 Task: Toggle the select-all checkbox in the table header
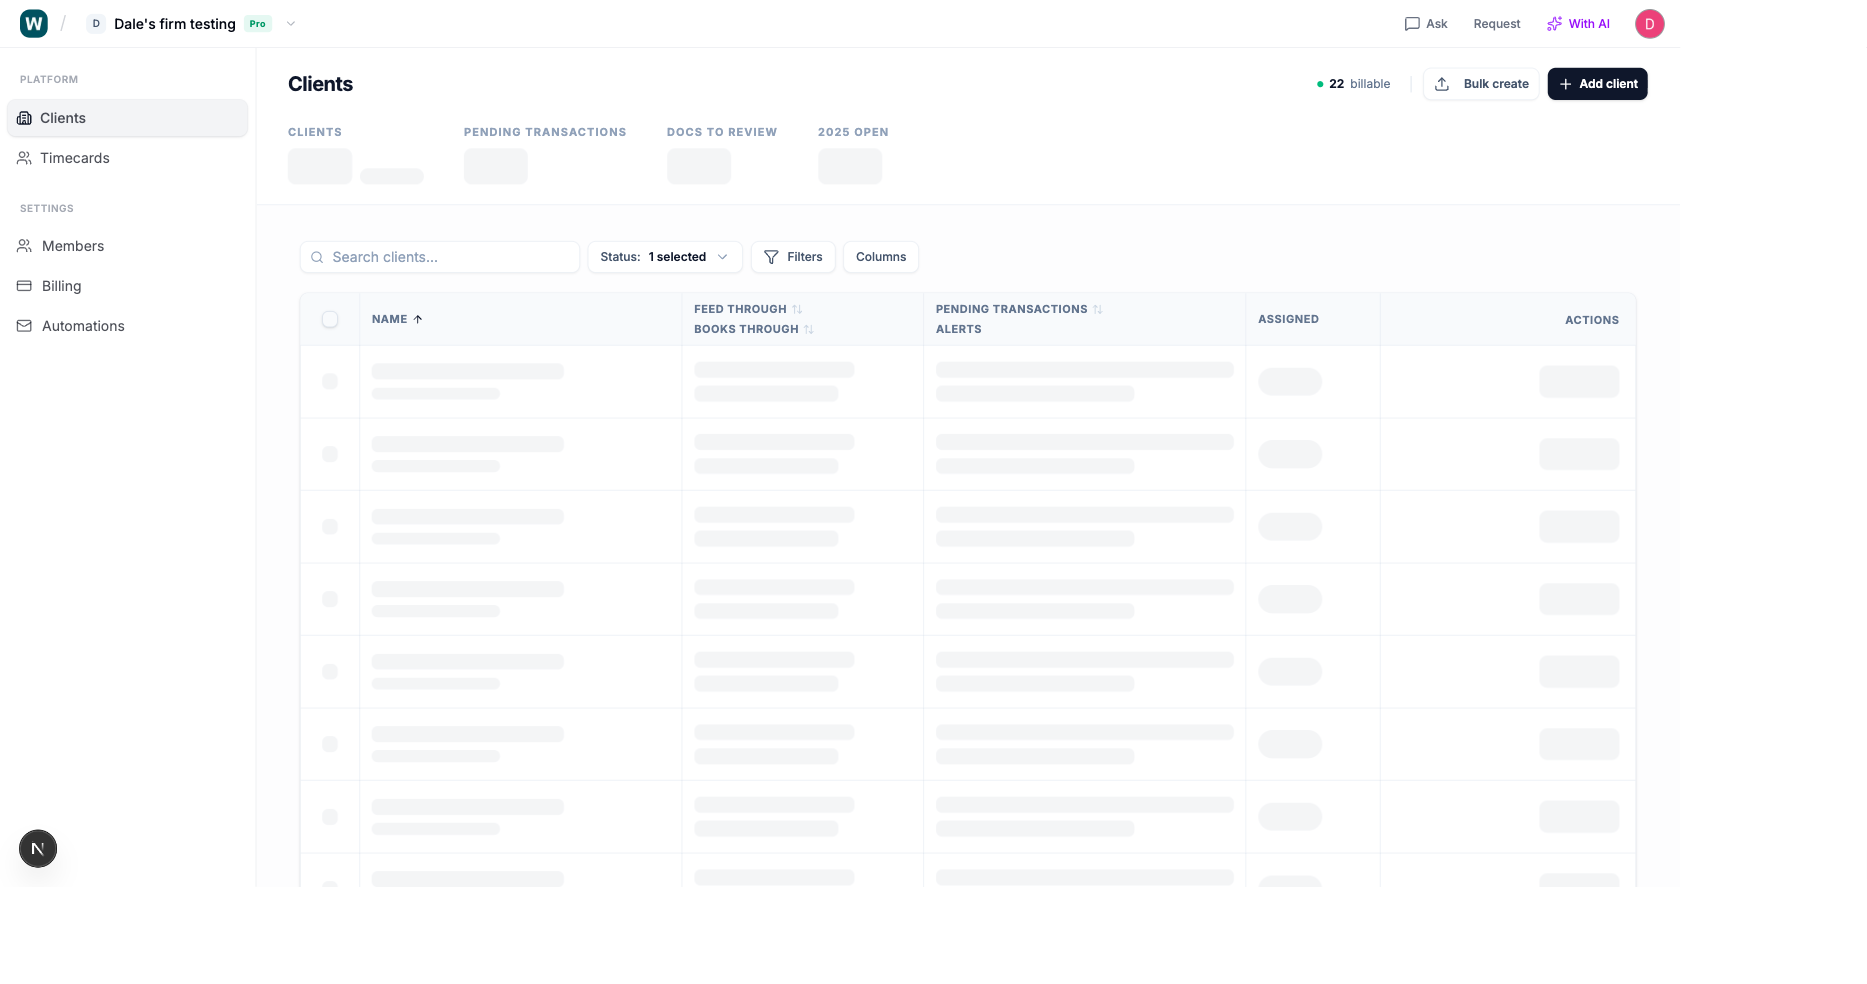330,319
